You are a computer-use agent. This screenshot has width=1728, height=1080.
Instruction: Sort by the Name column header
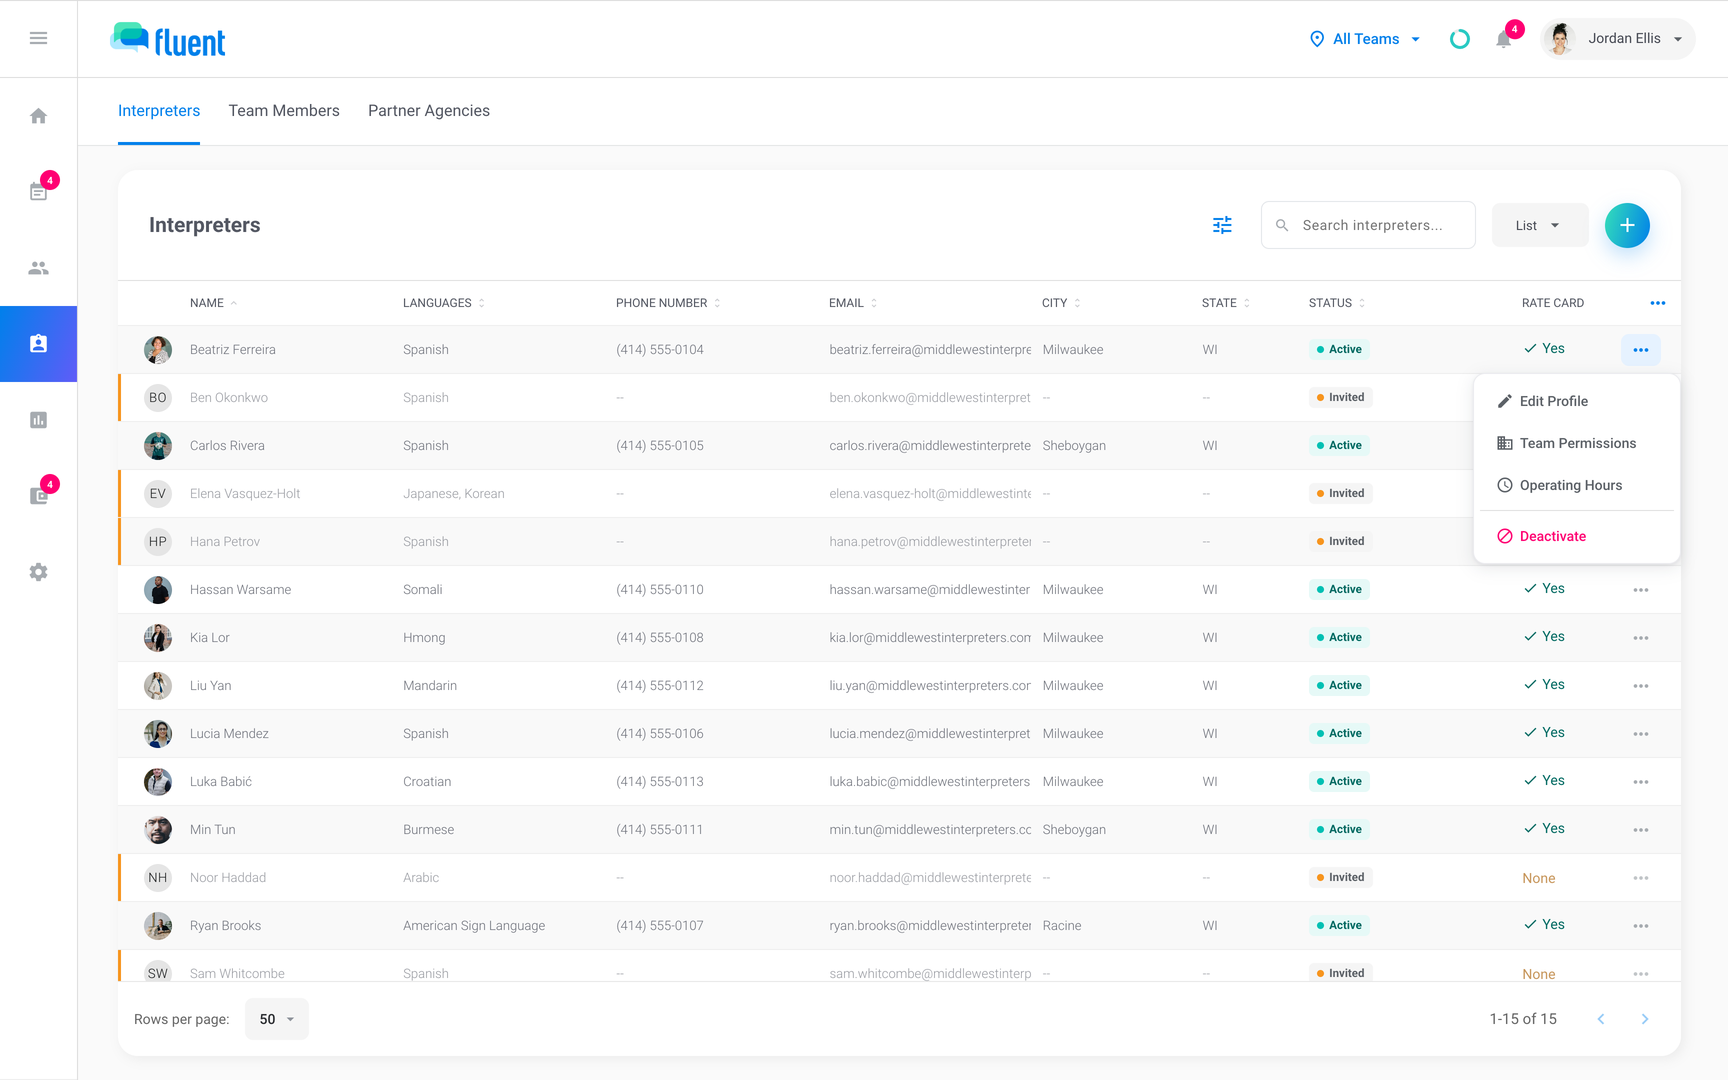(213, 303)
